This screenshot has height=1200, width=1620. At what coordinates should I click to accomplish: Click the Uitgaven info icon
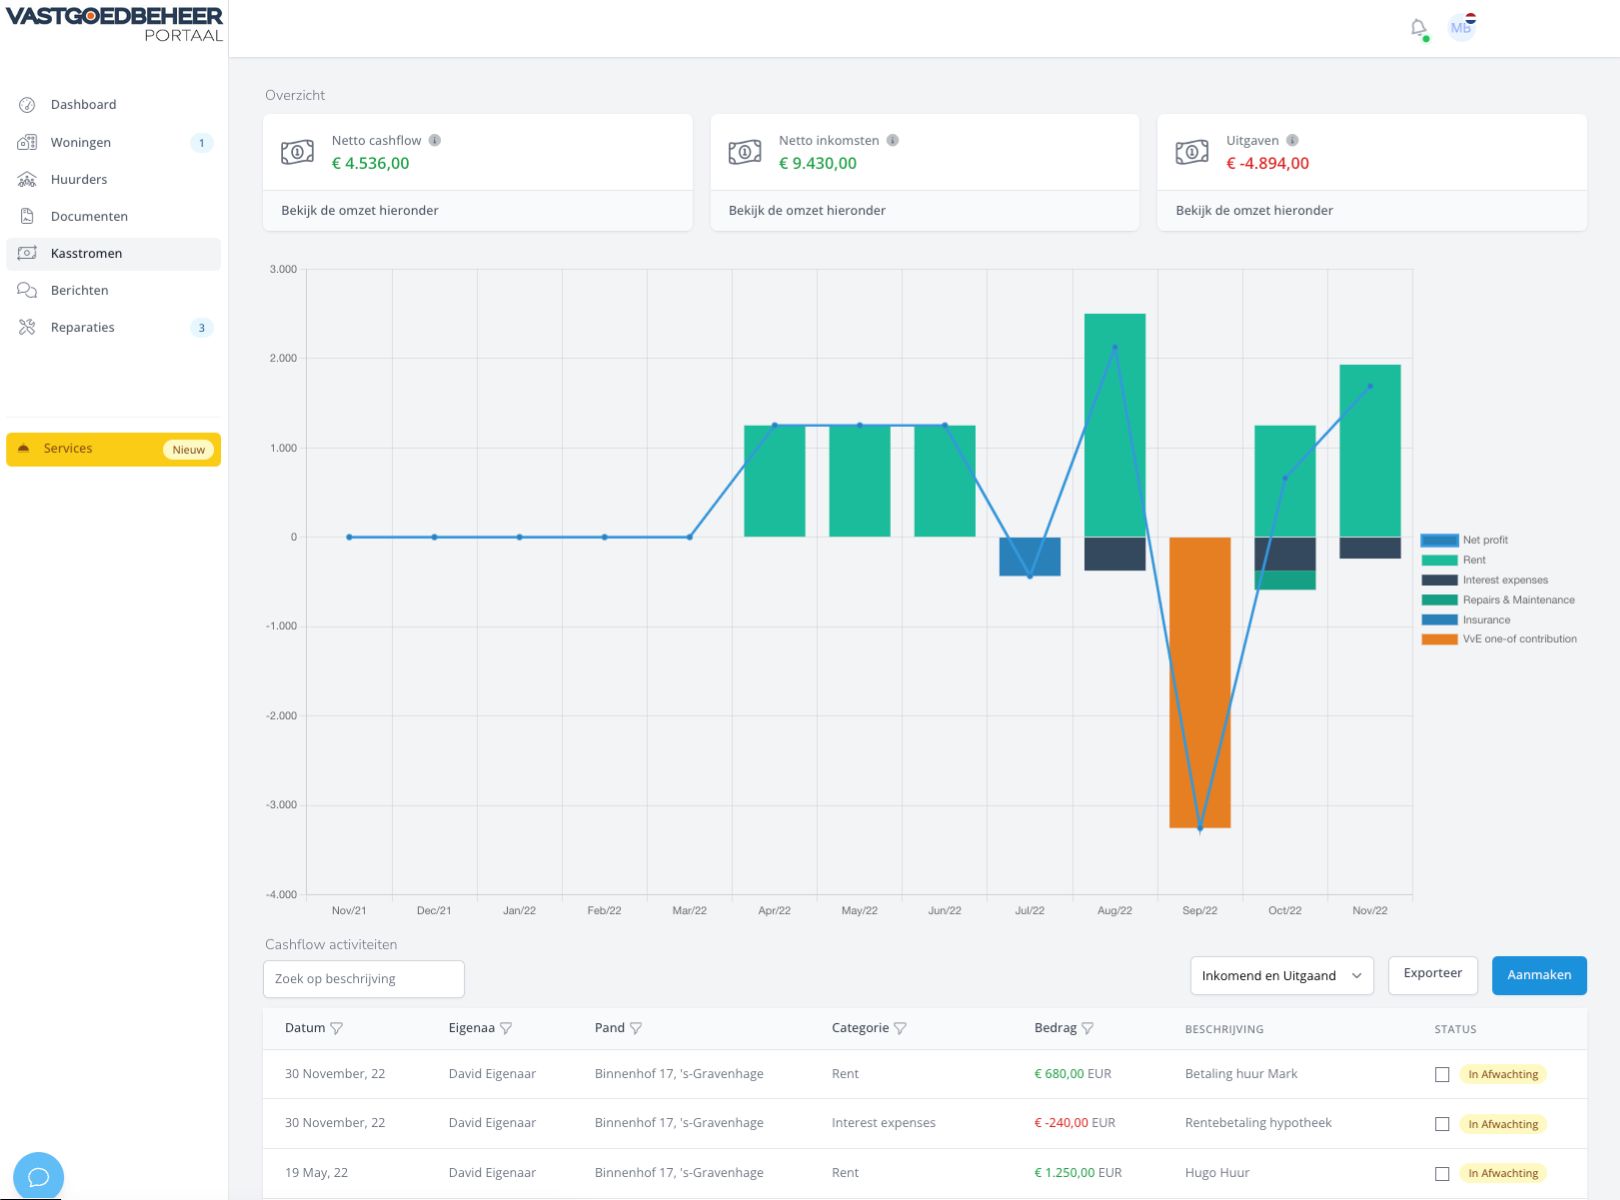(x=1292, y=140)
